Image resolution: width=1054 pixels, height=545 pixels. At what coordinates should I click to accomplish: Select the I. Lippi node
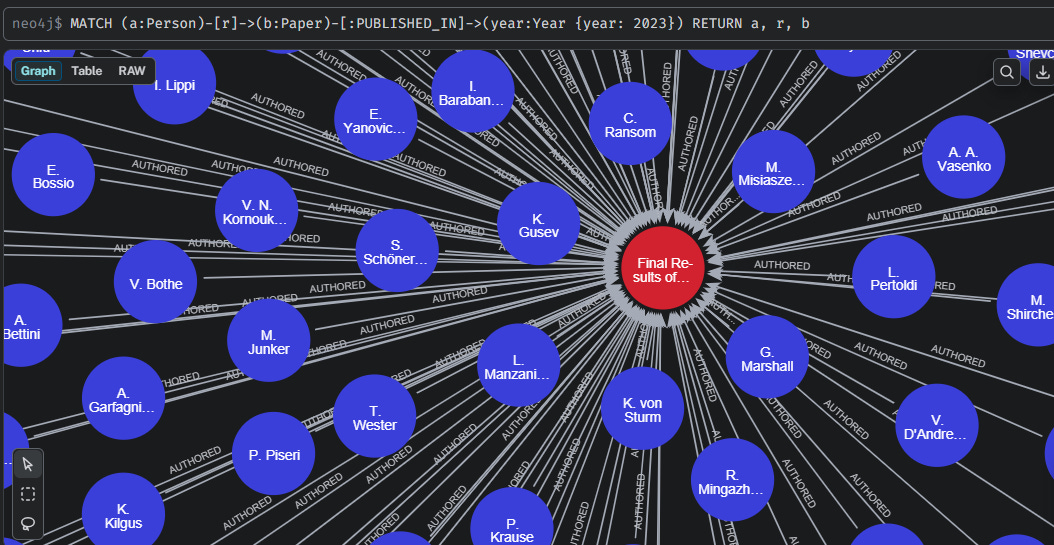[x=174, y=84]
